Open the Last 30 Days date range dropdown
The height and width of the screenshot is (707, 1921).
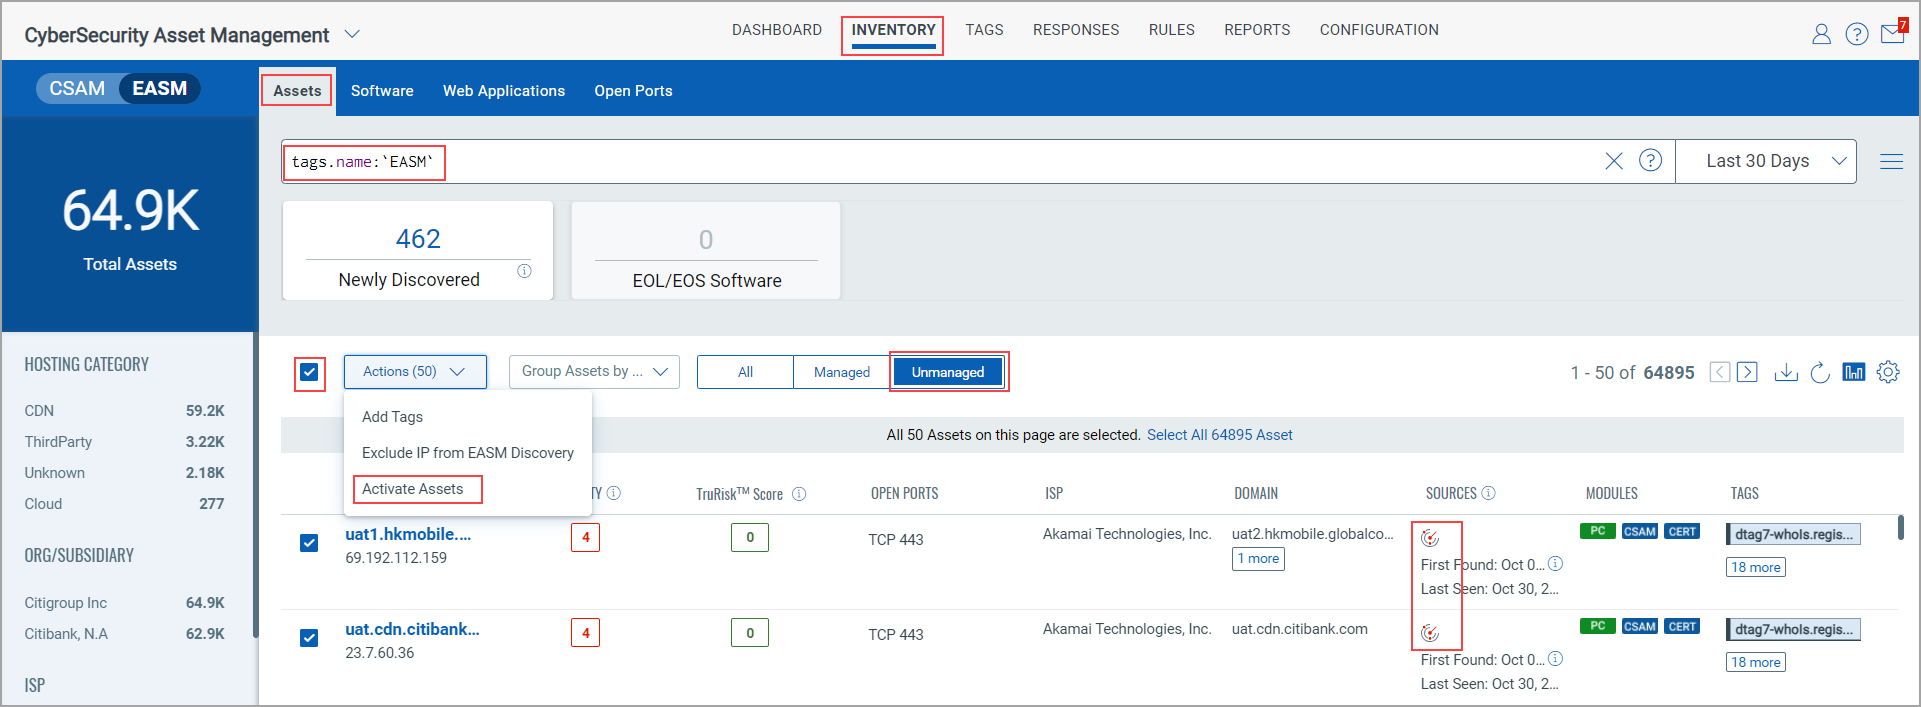pyautogui.click(x=1766, y=161)
